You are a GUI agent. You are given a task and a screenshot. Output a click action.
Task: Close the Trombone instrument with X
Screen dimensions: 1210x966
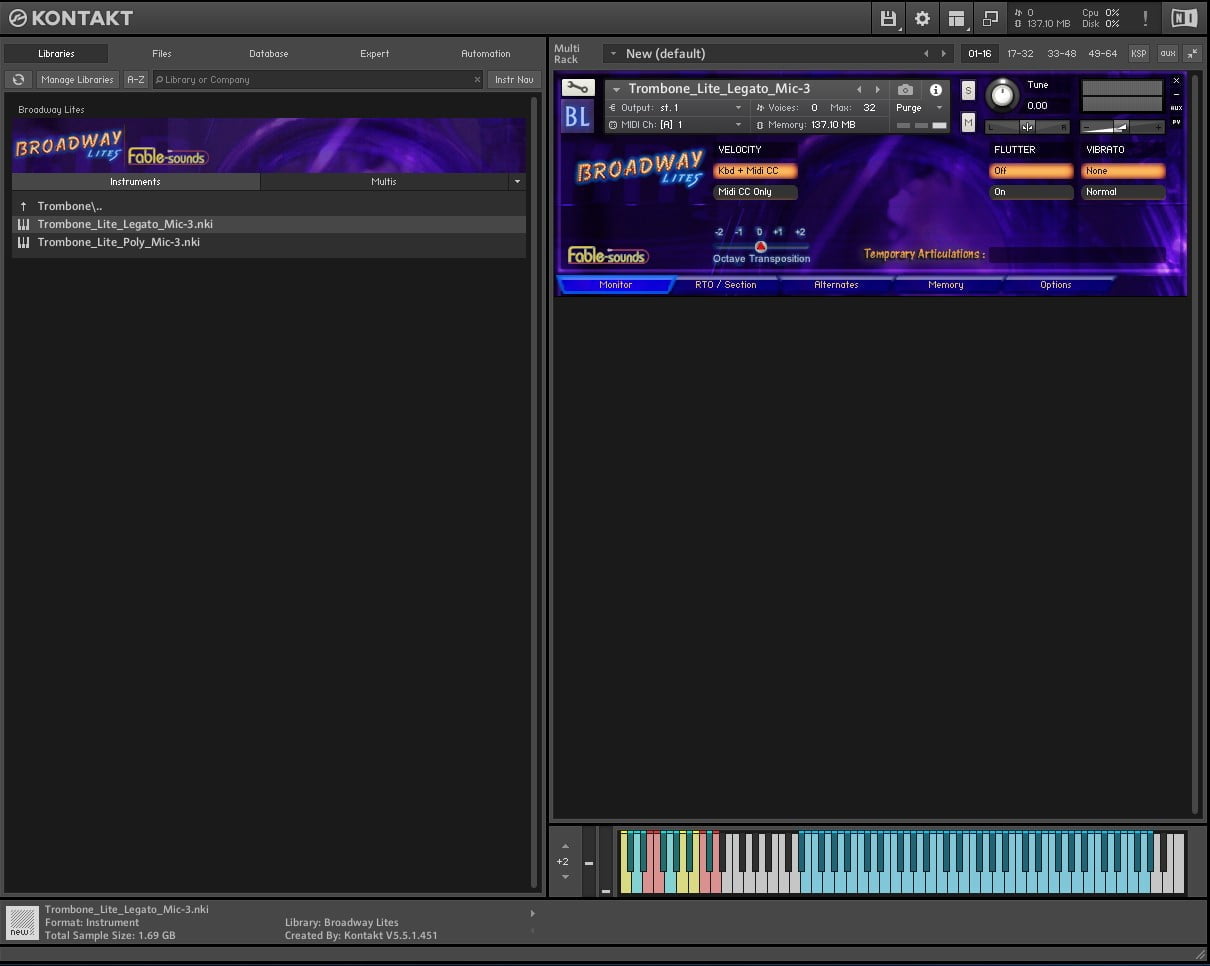(x=1176, y=80)
